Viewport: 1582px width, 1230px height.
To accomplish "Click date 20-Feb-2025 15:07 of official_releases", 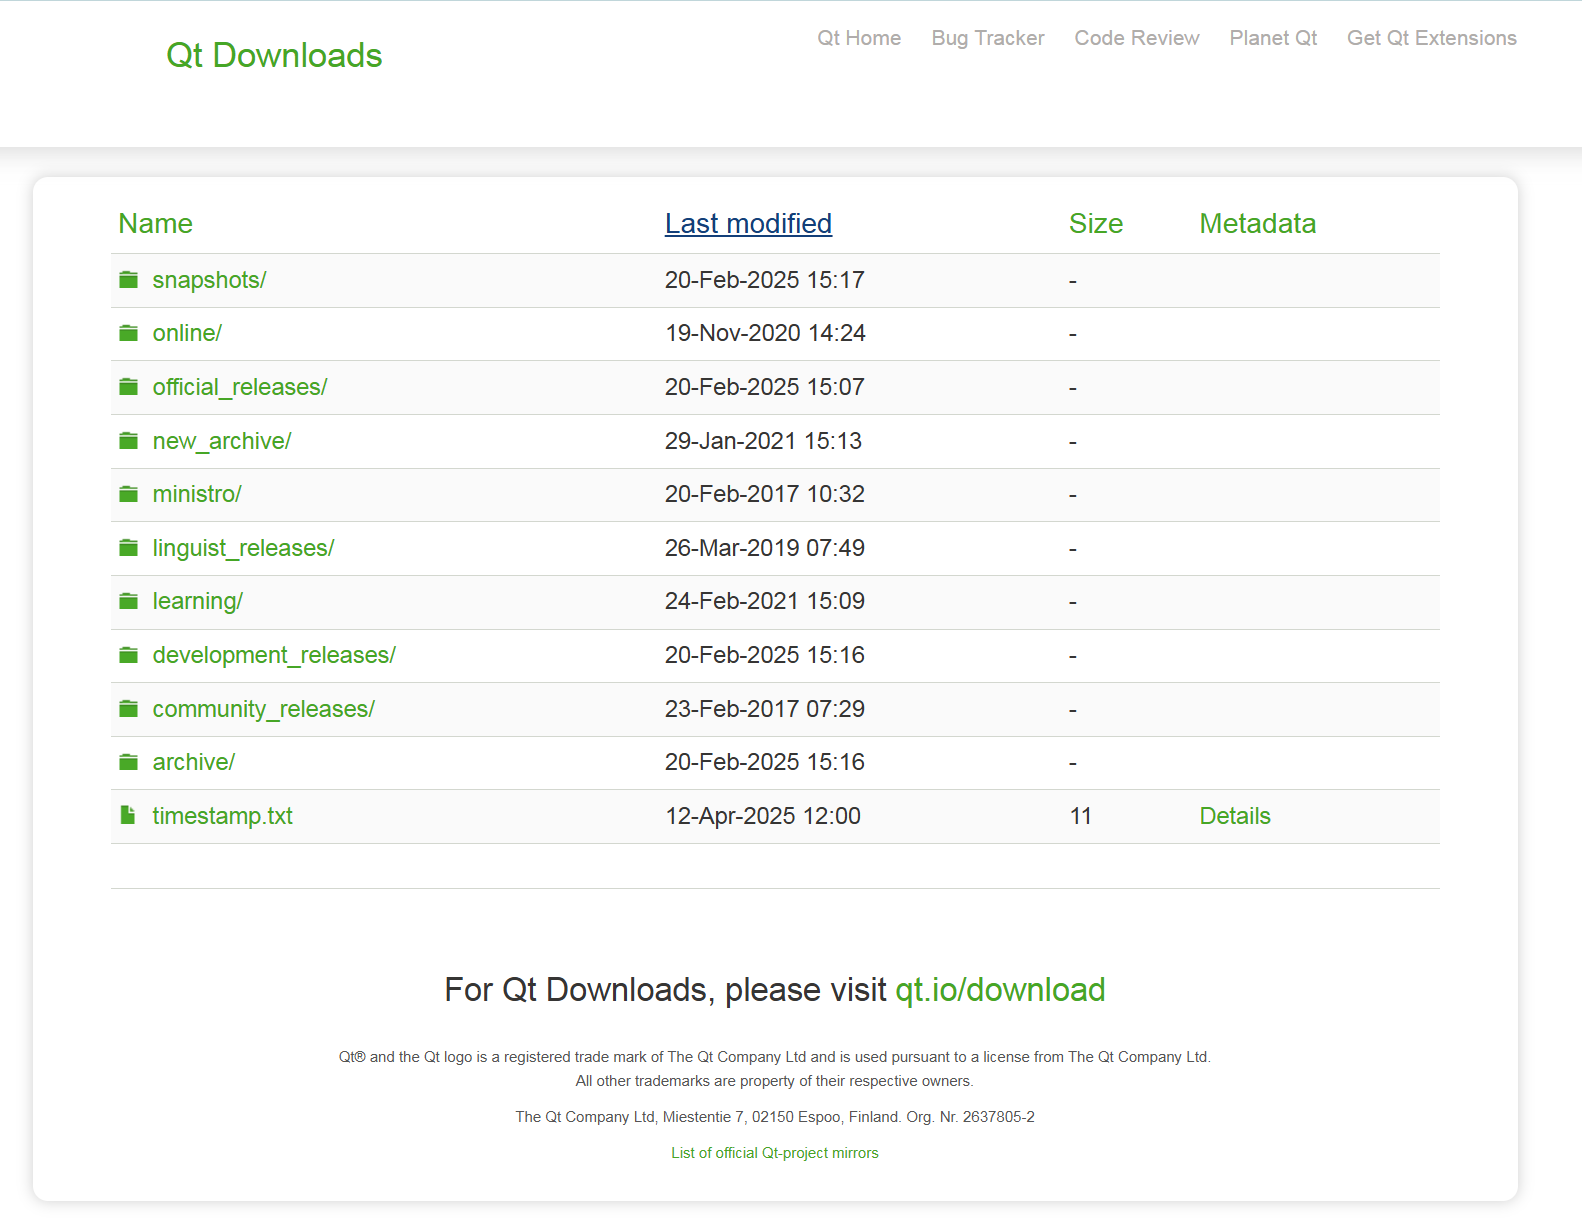I will (x=765, y=387).
